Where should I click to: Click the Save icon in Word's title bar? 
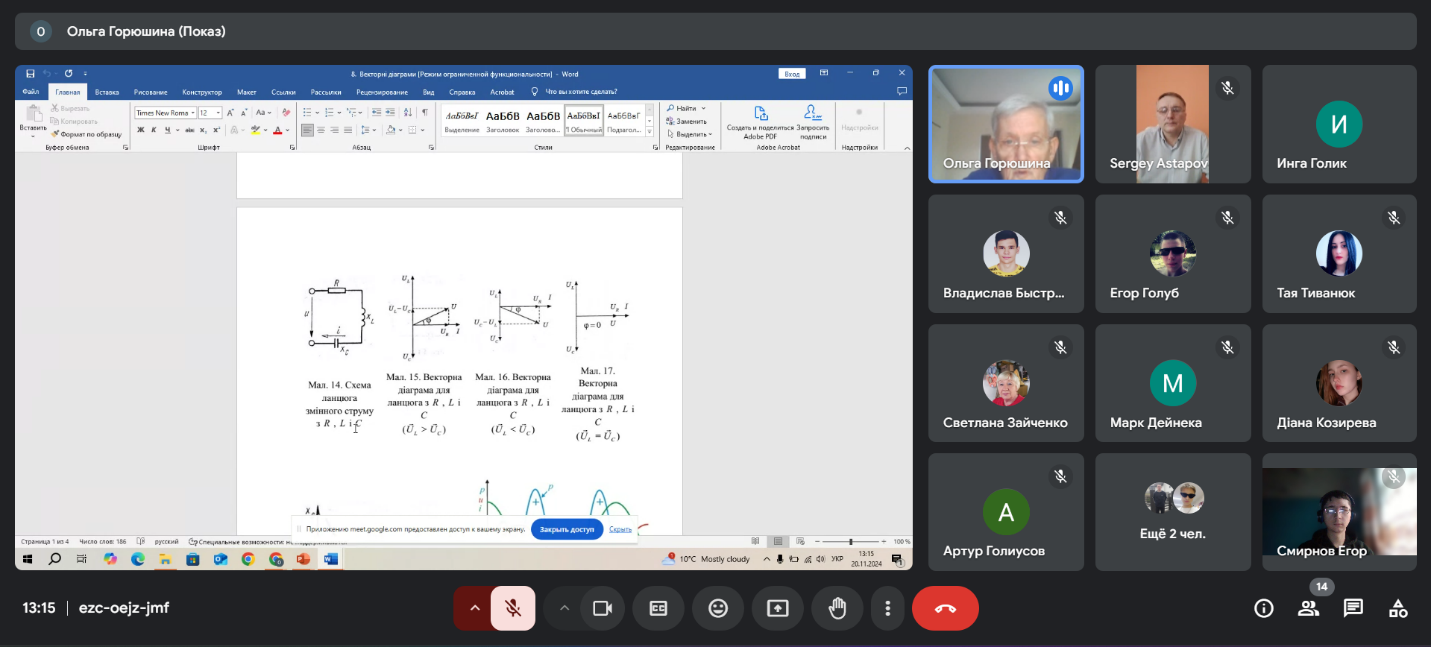coord(30,74)
